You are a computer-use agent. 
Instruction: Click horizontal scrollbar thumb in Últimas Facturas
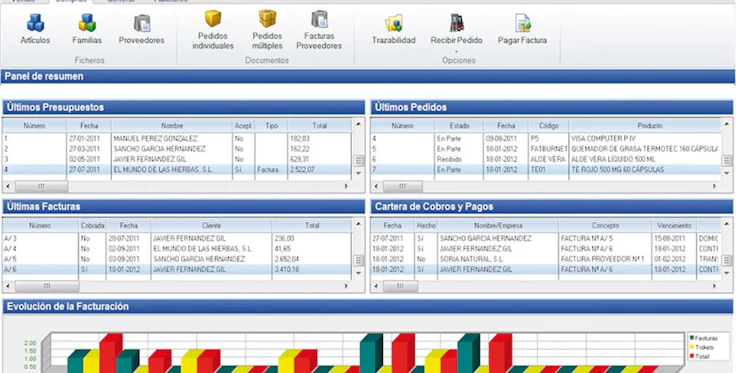tap(46, 286)
